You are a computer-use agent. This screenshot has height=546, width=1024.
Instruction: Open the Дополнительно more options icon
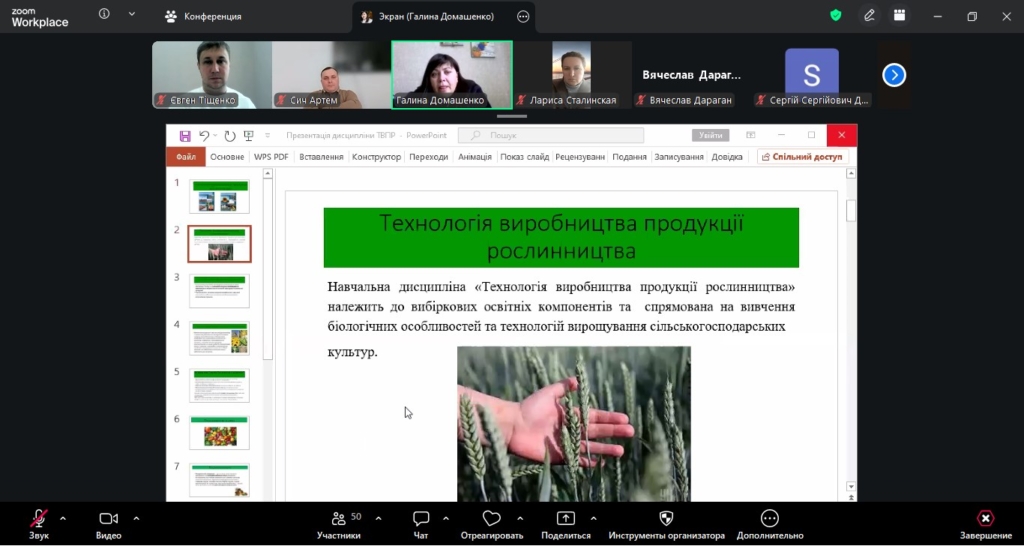click(769, 519)
